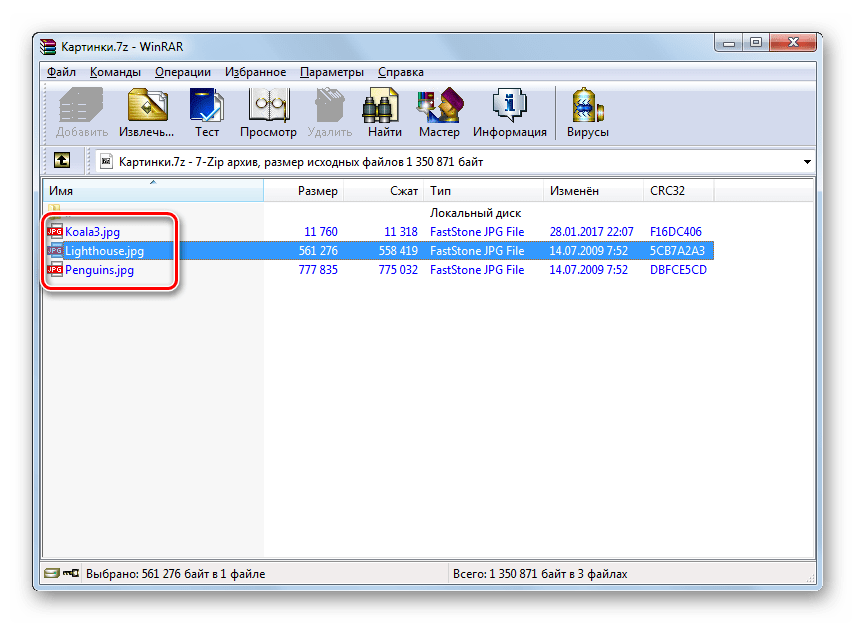The image size is (856, 624).
Task: Click the Penguins.jpg FastStone JPG File type
Action: (x=477, y=270)
